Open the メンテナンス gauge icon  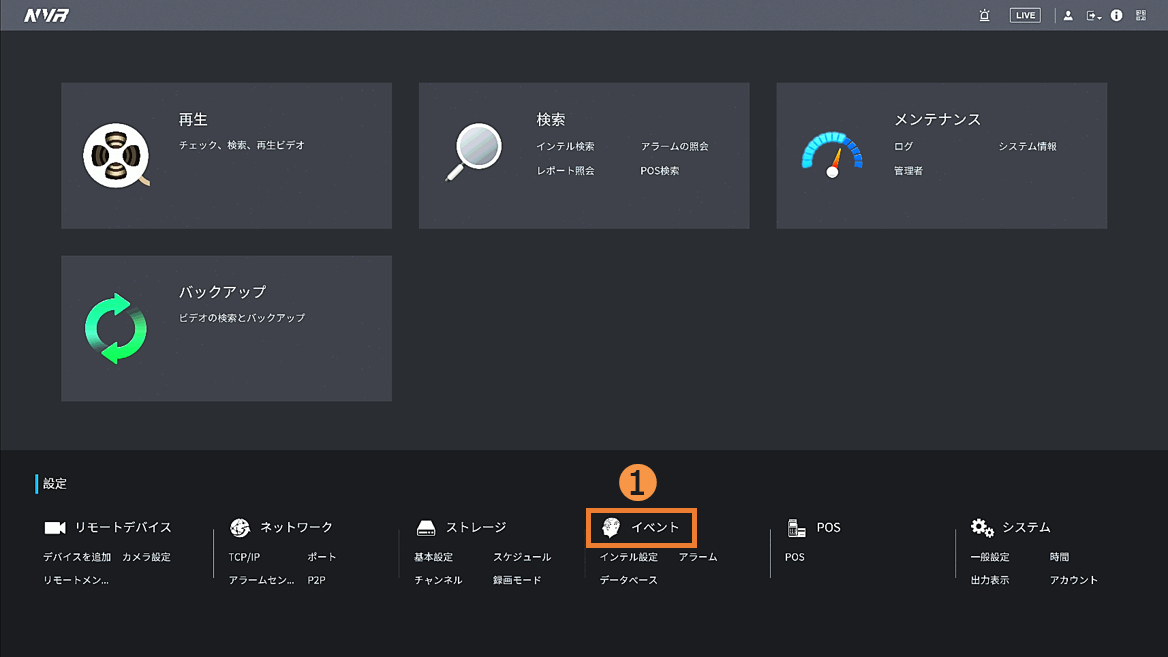pos(831,156)
